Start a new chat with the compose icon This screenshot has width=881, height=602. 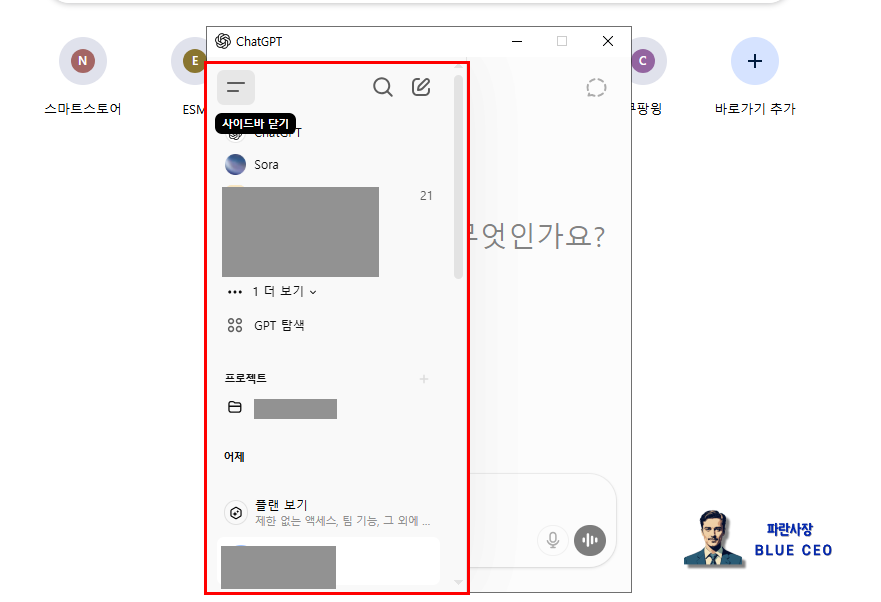point(421,87)
